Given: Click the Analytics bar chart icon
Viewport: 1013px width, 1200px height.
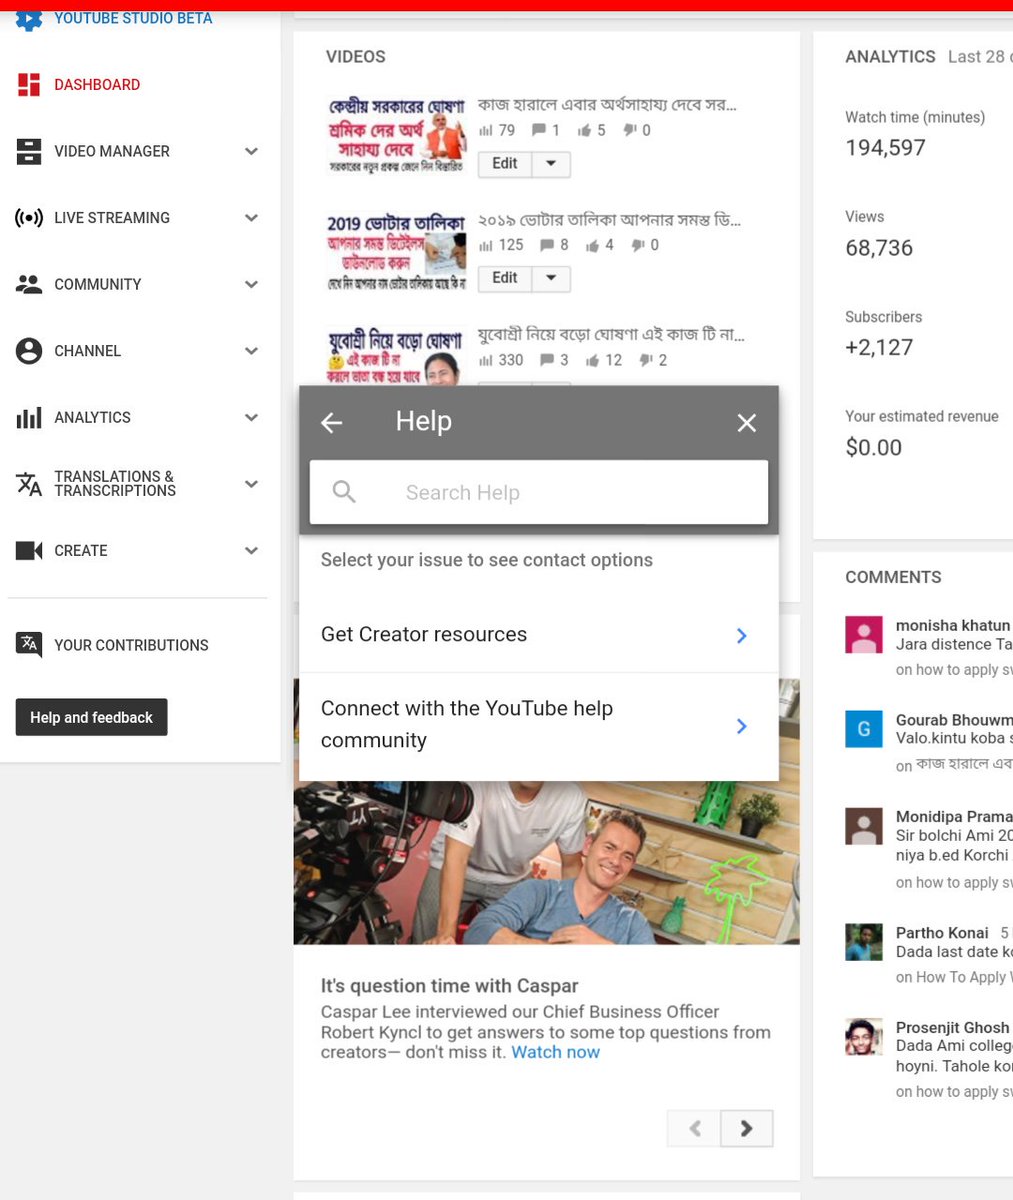Looking at the screenshot, I should coord(29,417).
